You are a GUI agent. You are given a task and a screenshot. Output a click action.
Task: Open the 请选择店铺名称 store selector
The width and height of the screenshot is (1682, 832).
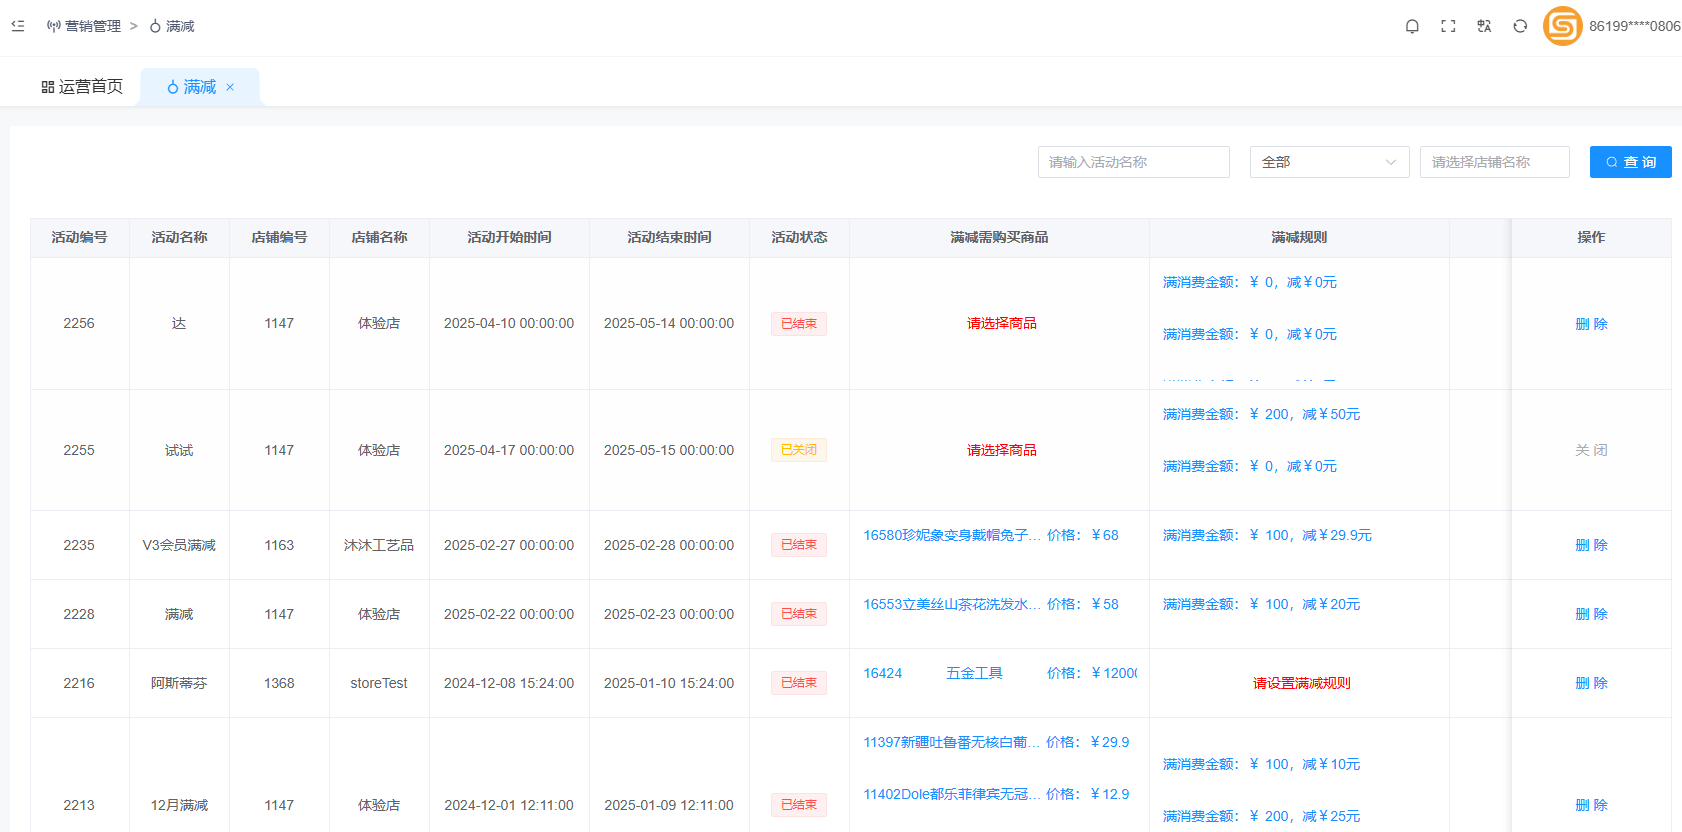pos(1494,162)
